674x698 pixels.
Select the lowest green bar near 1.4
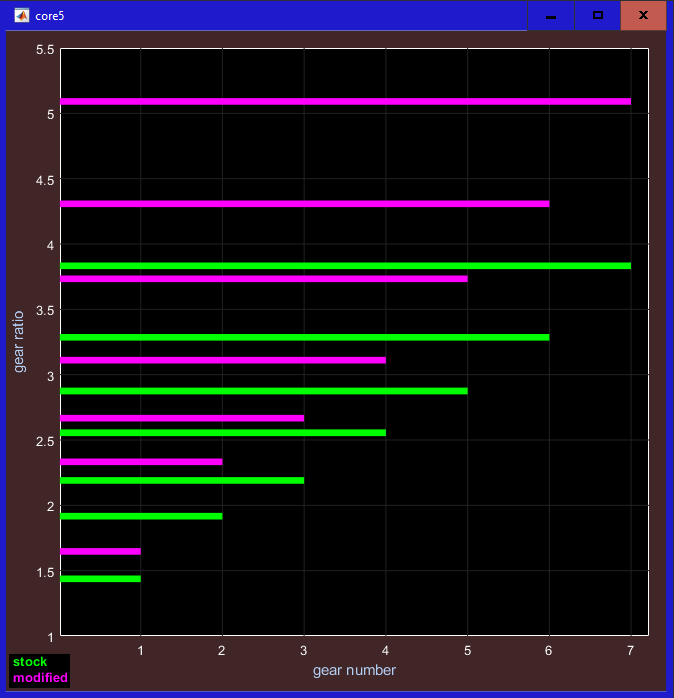coord(100,578)
